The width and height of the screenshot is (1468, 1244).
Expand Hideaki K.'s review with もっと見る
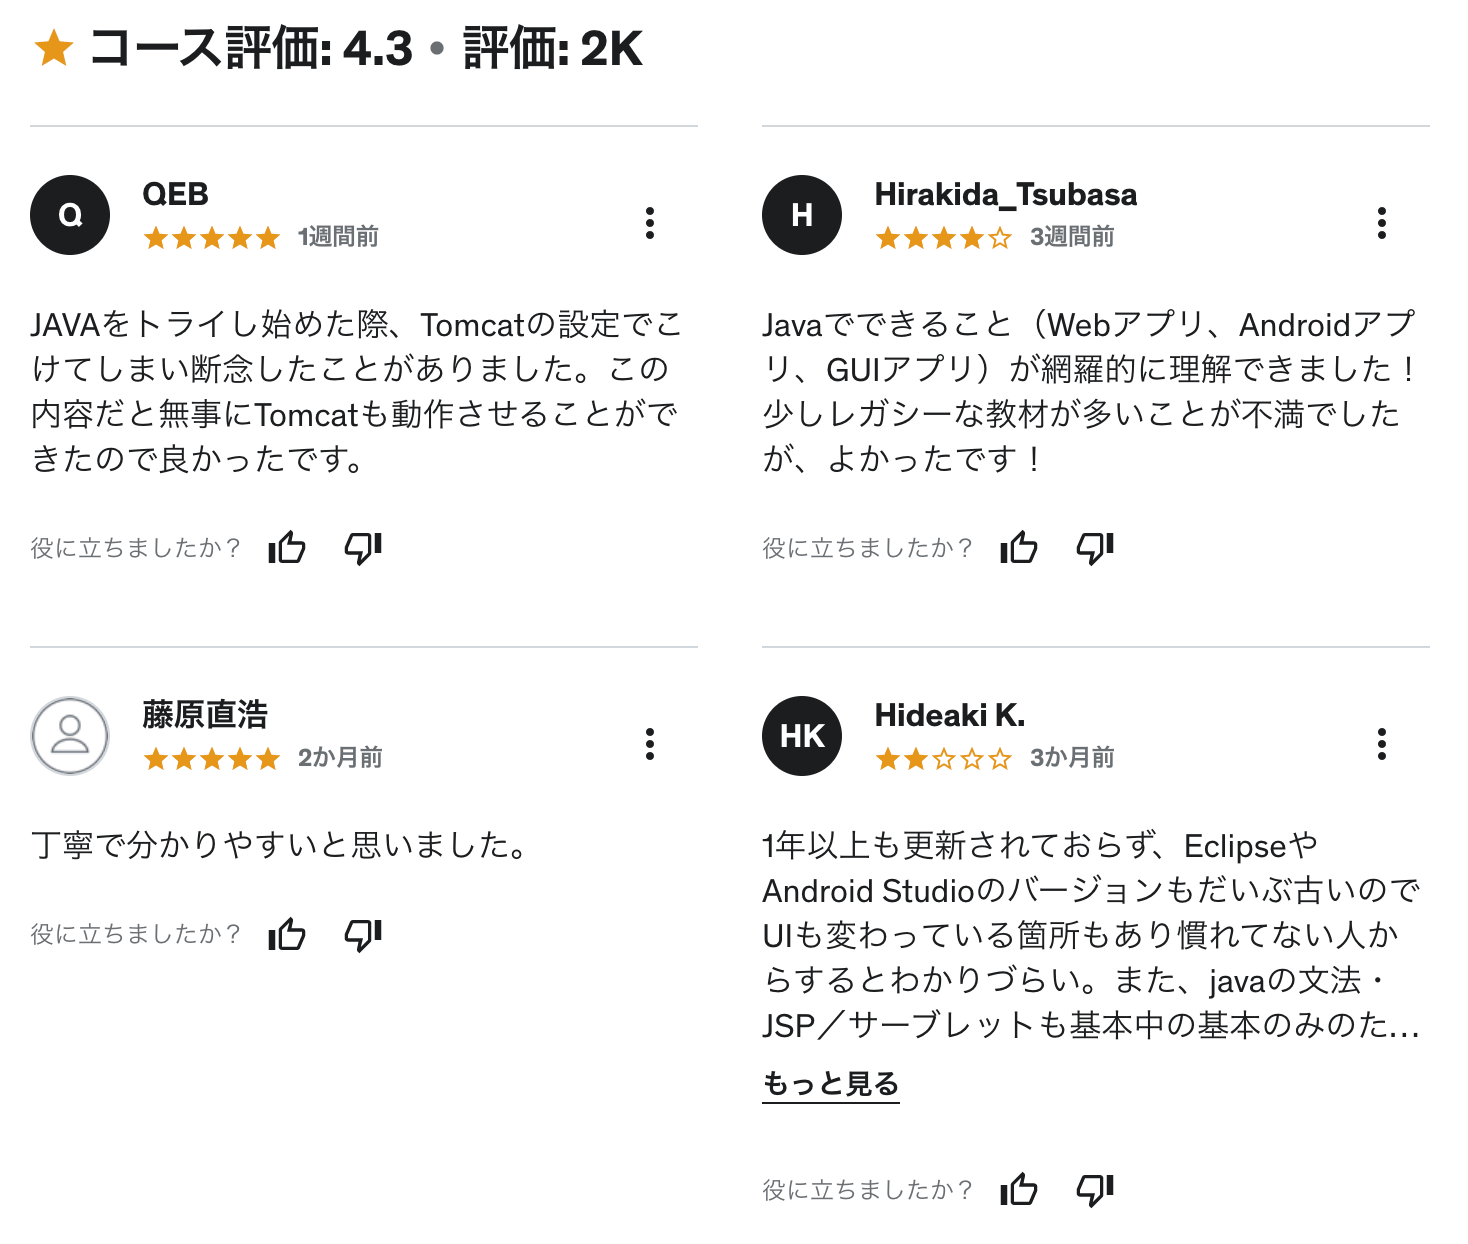[831, 1083]
